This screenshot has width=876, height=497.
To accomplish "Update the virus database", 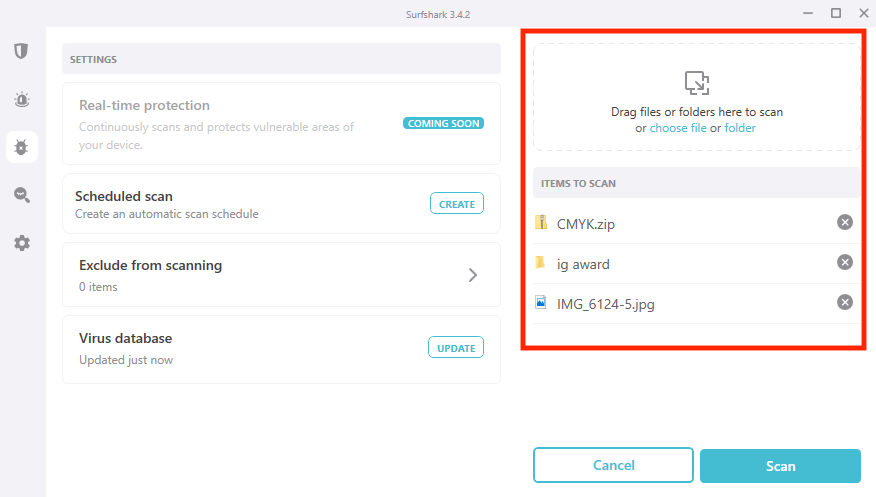I will [456, 347].
